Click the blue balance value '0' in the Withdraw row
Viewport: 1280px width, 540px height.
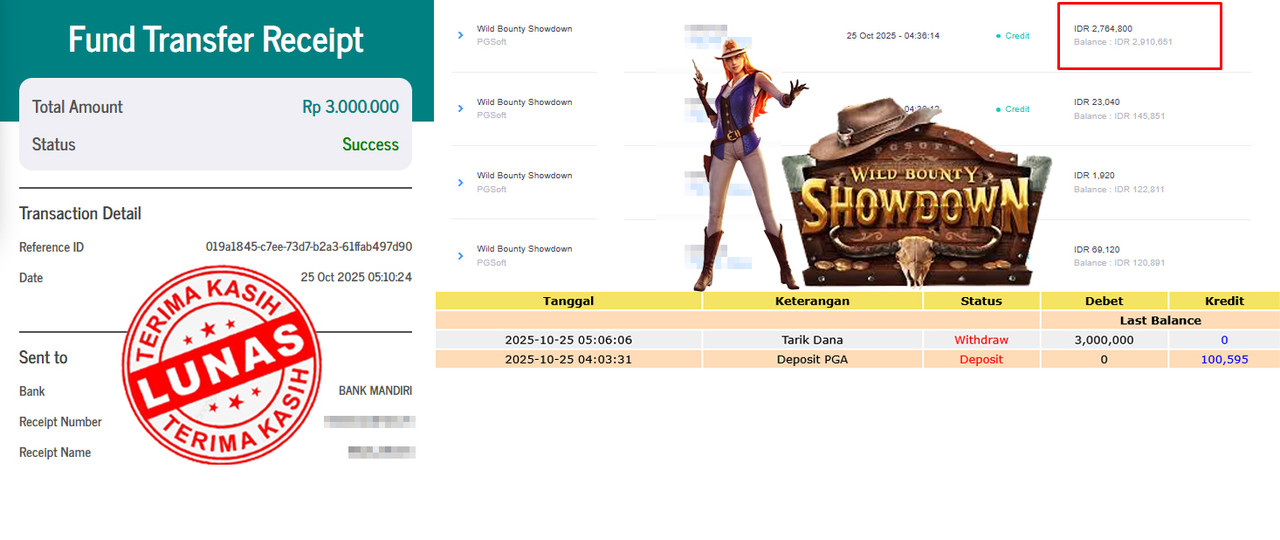coord(1224,340)
